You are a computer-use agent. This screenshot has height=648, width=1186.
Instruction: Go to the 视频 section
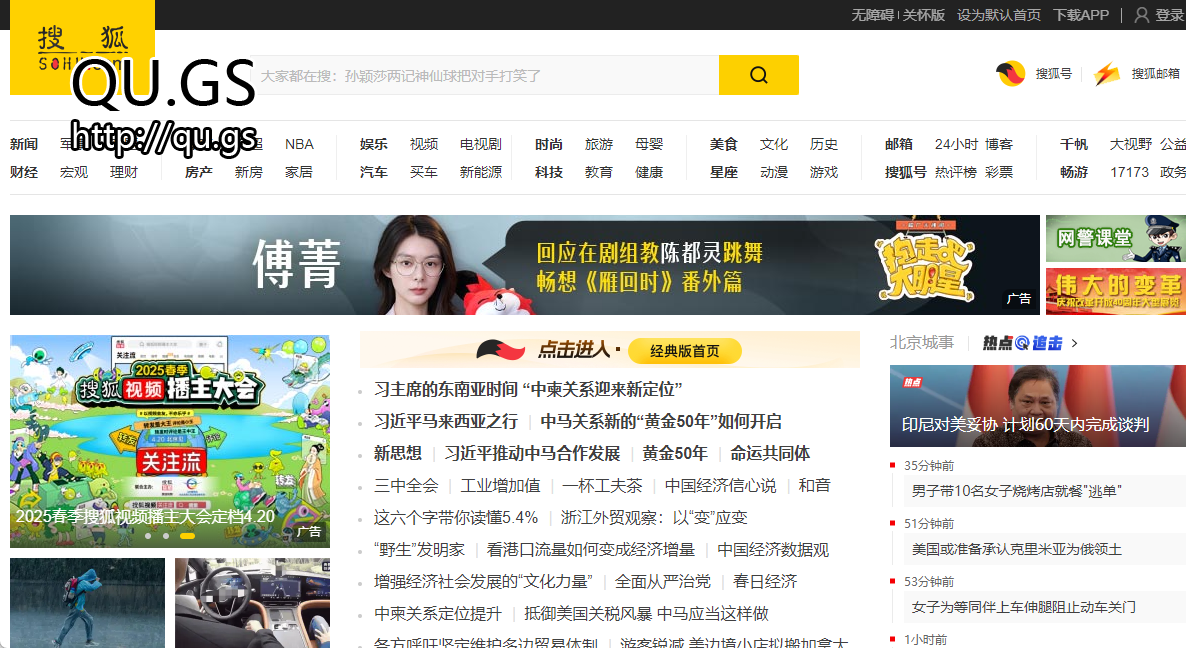pos(424,144)
